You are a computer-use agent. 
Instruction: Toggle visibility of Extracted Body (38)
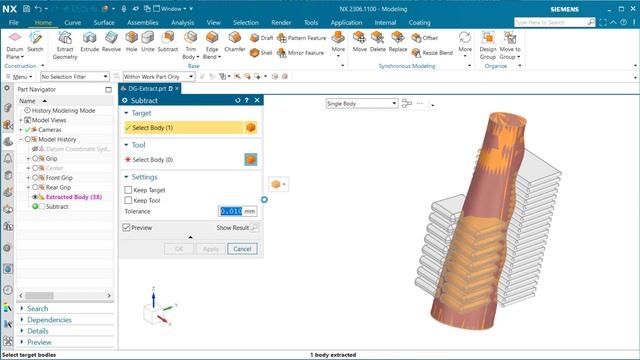[35, 197]
